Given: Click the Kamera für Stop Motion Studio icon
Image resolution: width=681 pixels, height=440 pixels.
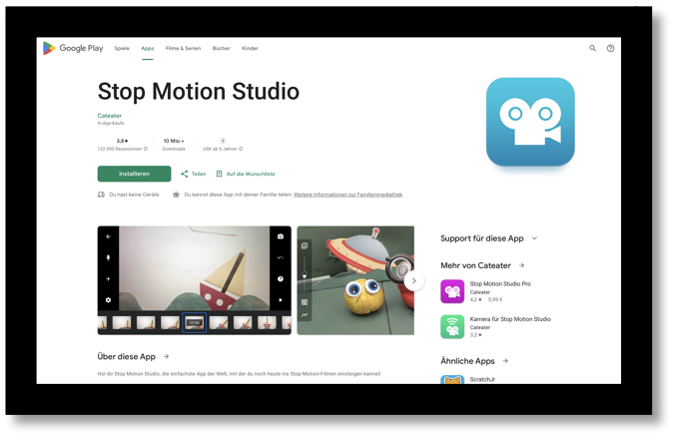Looking at the screenshot, I should point(452,327).
